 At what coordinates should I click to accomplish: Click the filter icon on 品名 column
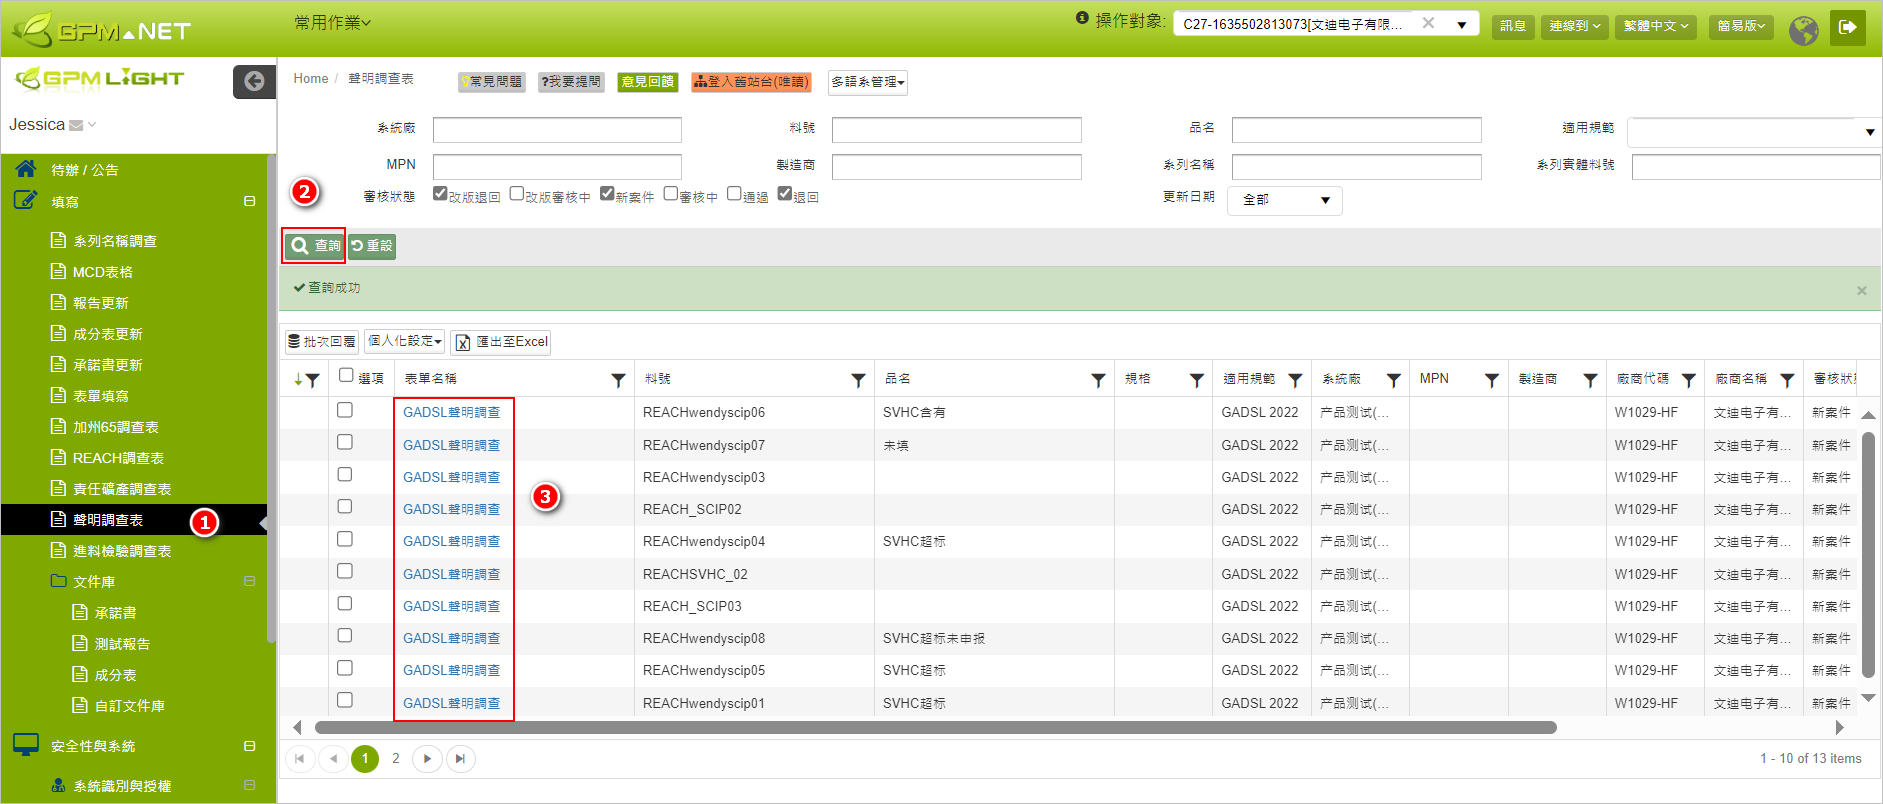click(x=1098, y=380)
